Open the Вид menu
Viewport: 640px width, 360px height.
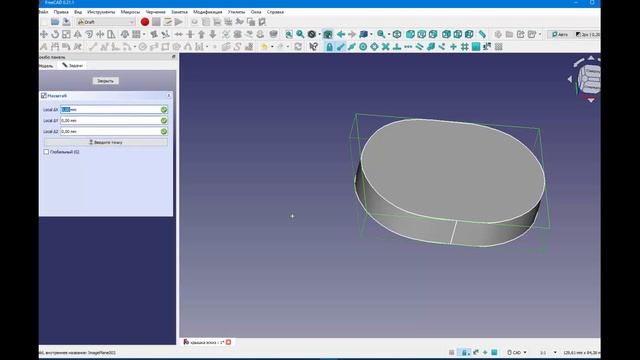point(78,12)
